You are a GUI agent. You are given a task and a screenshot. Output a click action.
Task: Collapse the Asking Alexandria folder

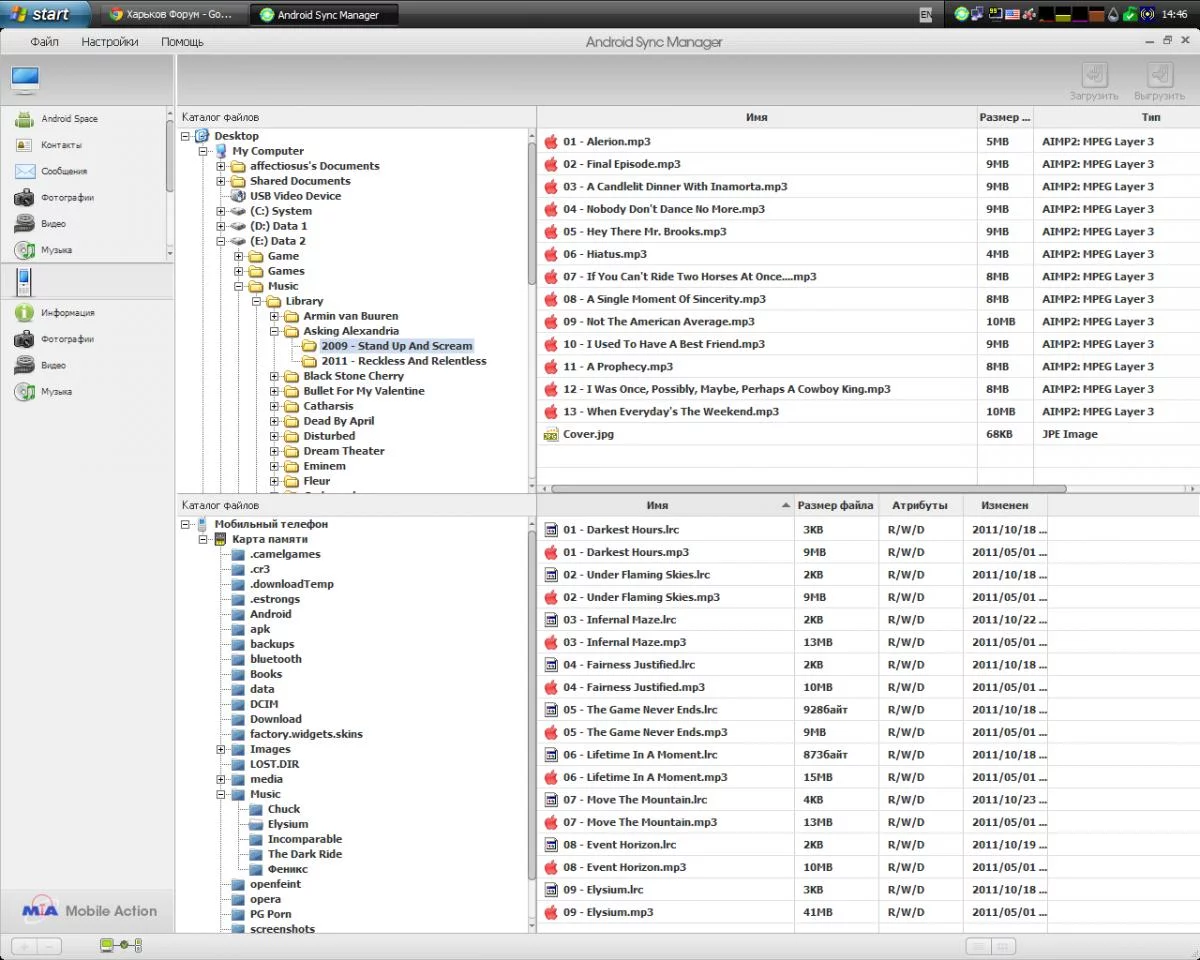tap(275, 331)
